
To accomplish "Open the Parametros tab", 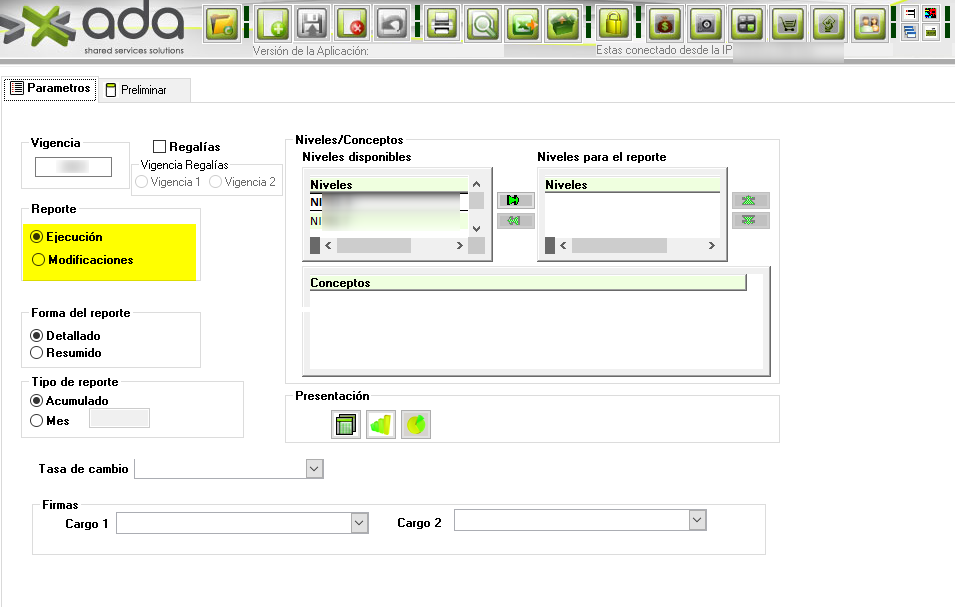I will tap(50, 88).
